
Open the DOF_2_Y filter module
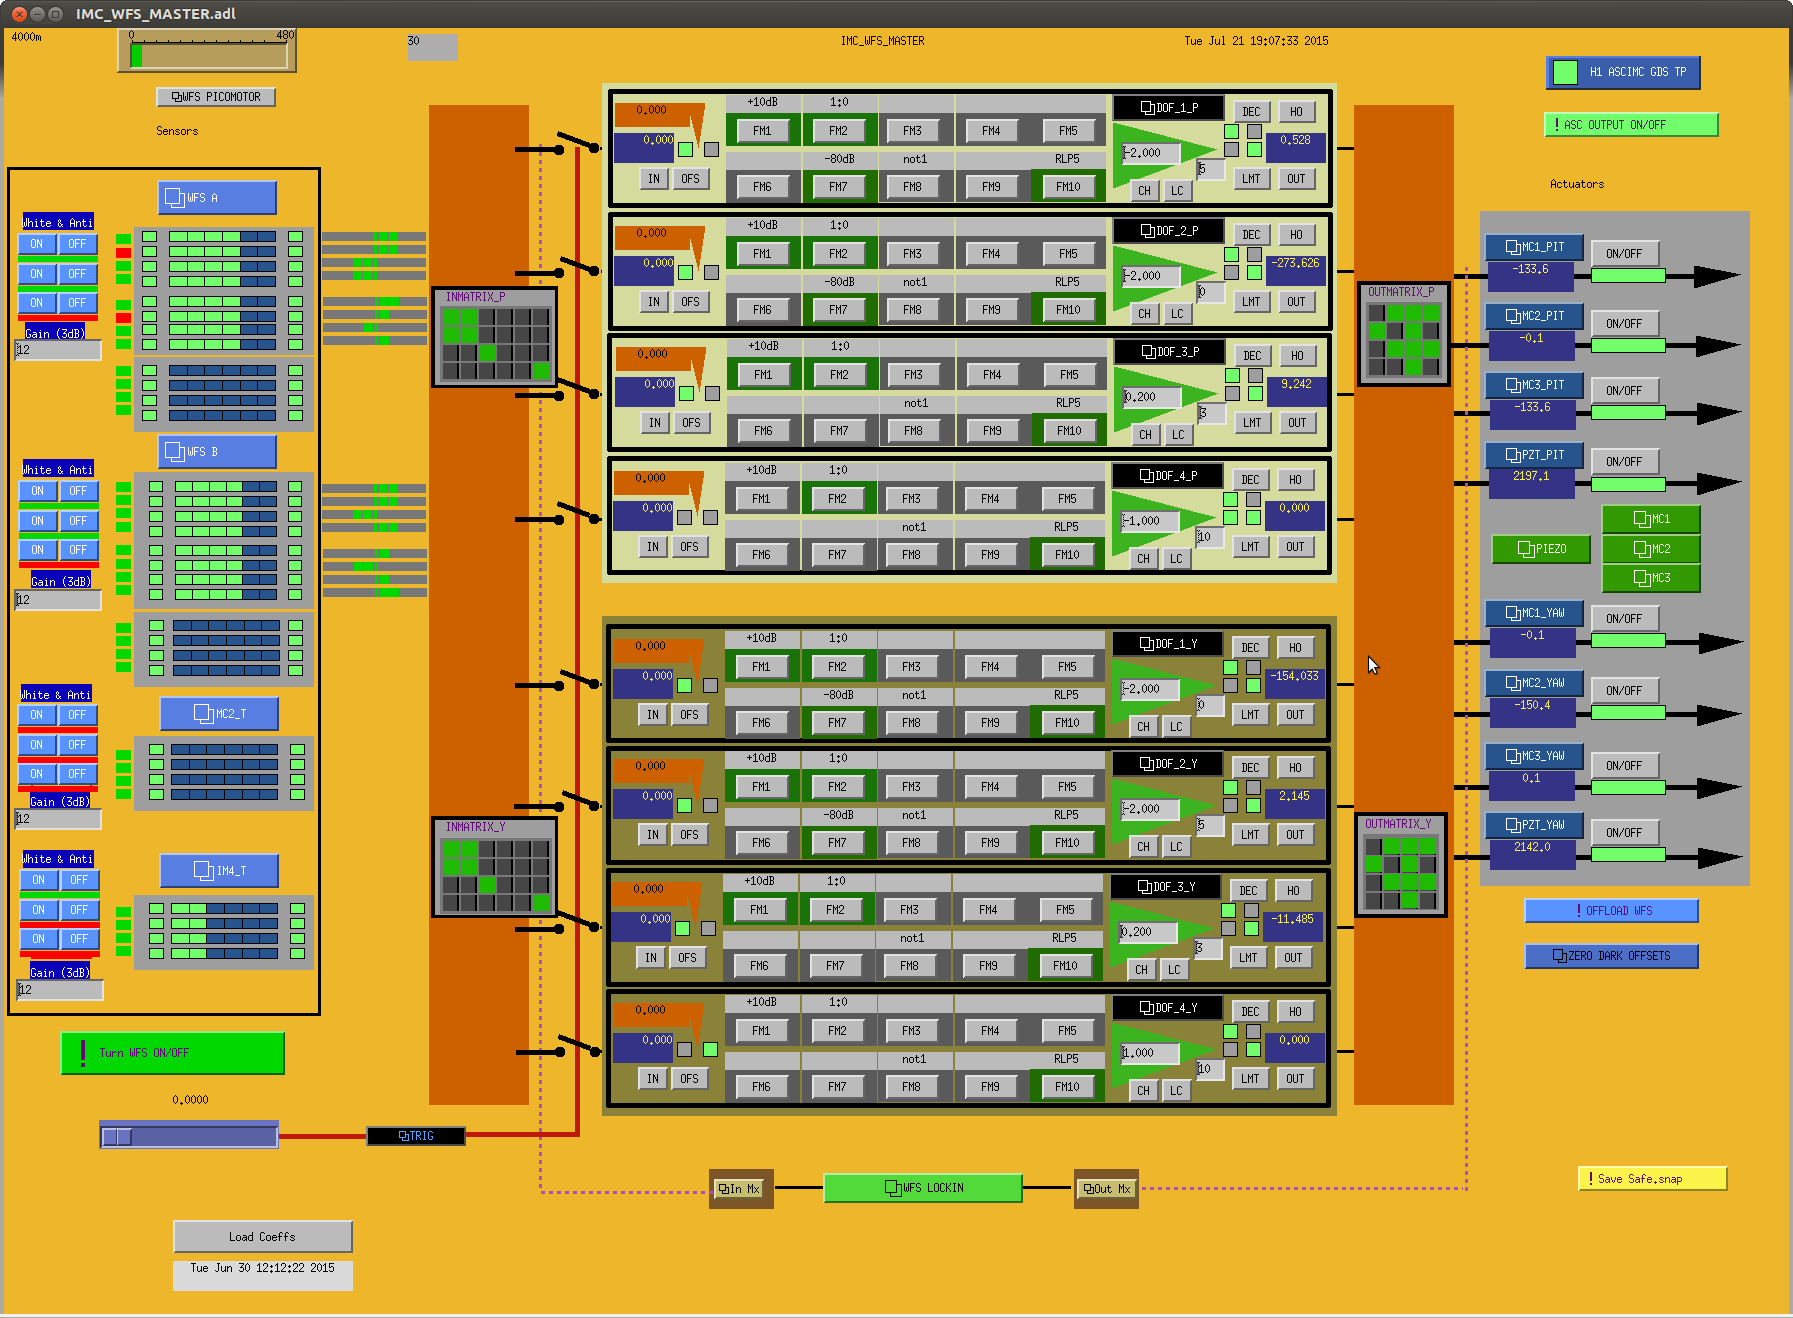click(1168, 764)
